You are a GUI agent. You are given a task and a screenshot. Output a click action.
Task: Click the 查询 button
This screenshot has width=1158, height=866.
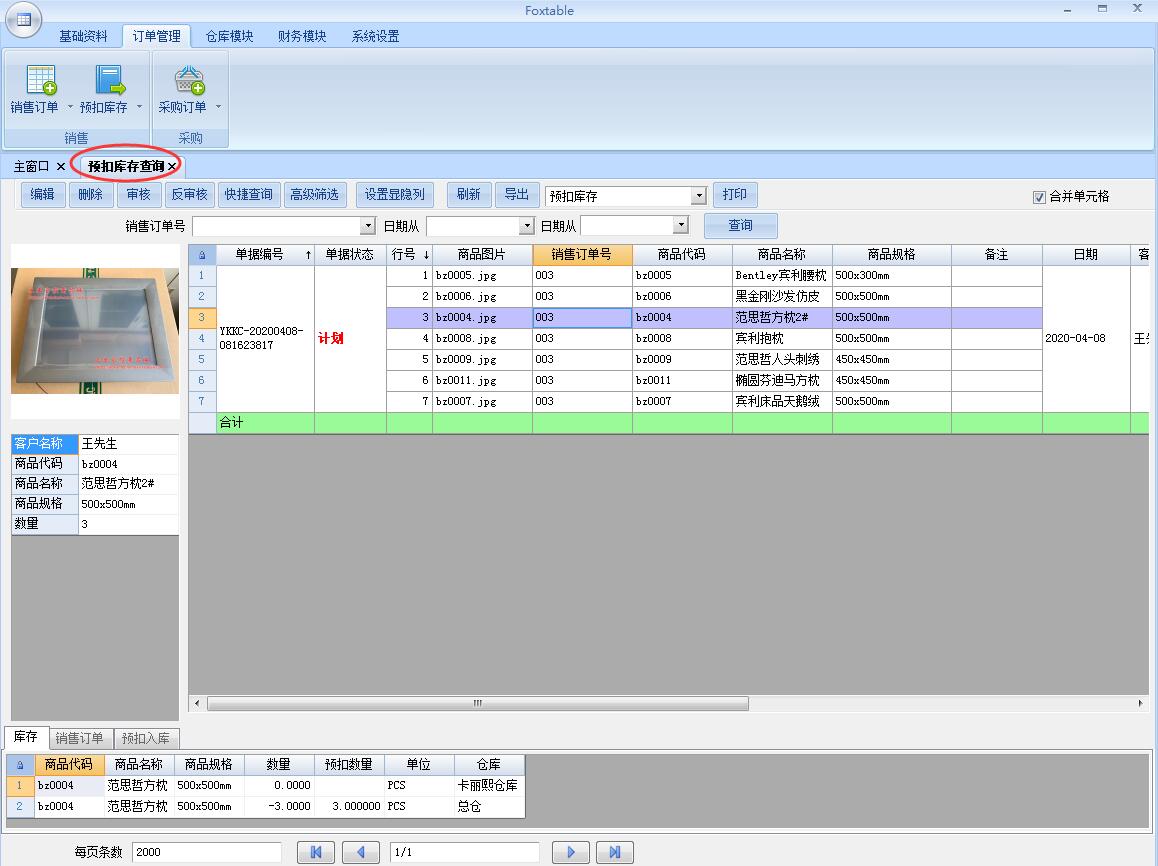[x=740, y=226]
